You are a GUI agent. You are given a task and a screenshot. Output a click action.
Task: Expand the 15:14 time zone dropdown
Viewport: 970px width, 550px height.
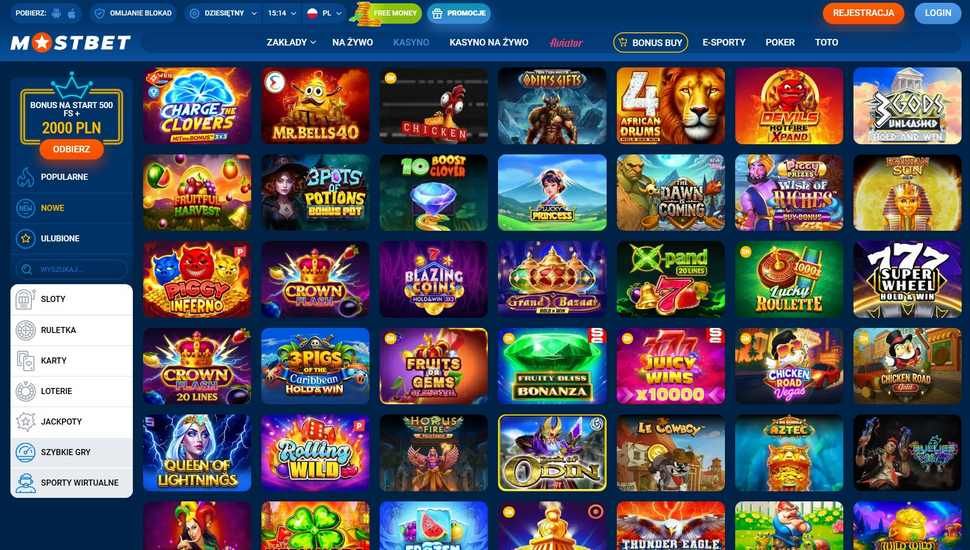pyautogui.click(x=282, y=13)
